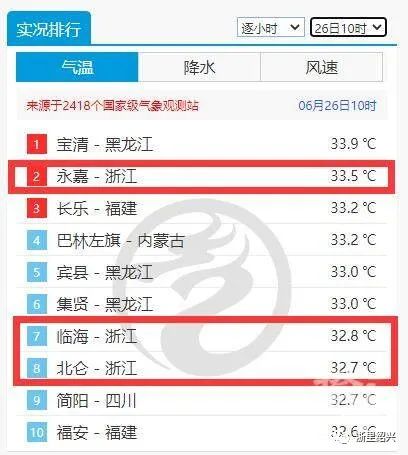408x455 pixels.
Task: Click the blue rank 5 badge
Action: pos(37,272)
